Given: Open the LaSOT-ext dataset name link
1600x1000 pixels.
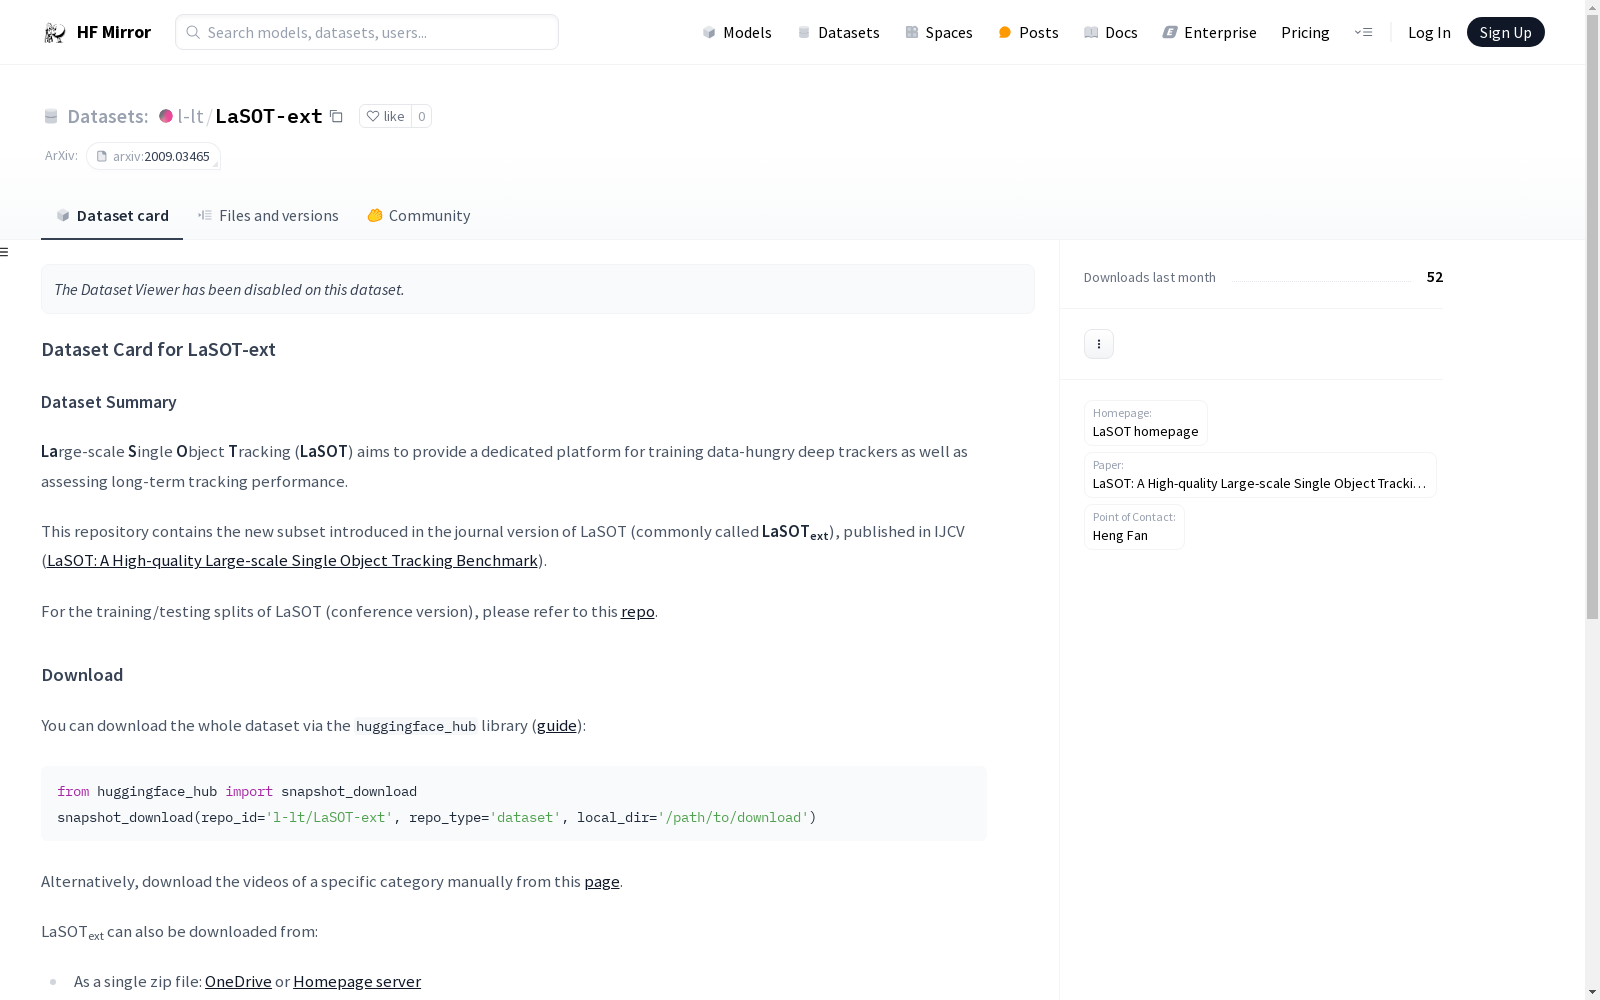Looking at the screenshot, I should [x=269, y=116].
